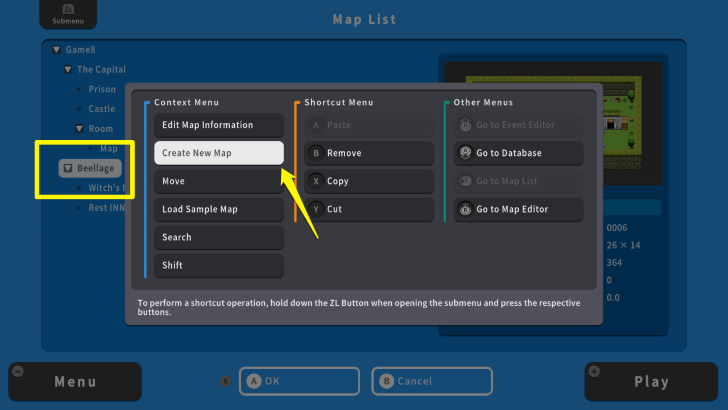The width and height of the screenshot is (728, 410).
Task: Select the Map entry under Room
Action: 109,149
